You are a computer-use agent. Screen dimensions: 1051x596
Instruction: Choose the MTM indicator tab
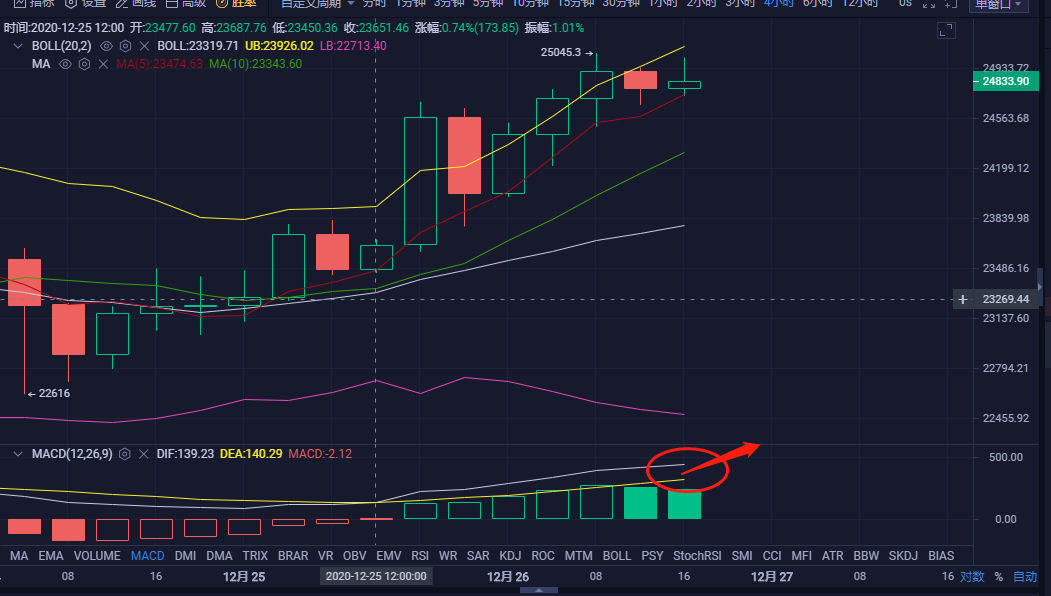[578, 556]
